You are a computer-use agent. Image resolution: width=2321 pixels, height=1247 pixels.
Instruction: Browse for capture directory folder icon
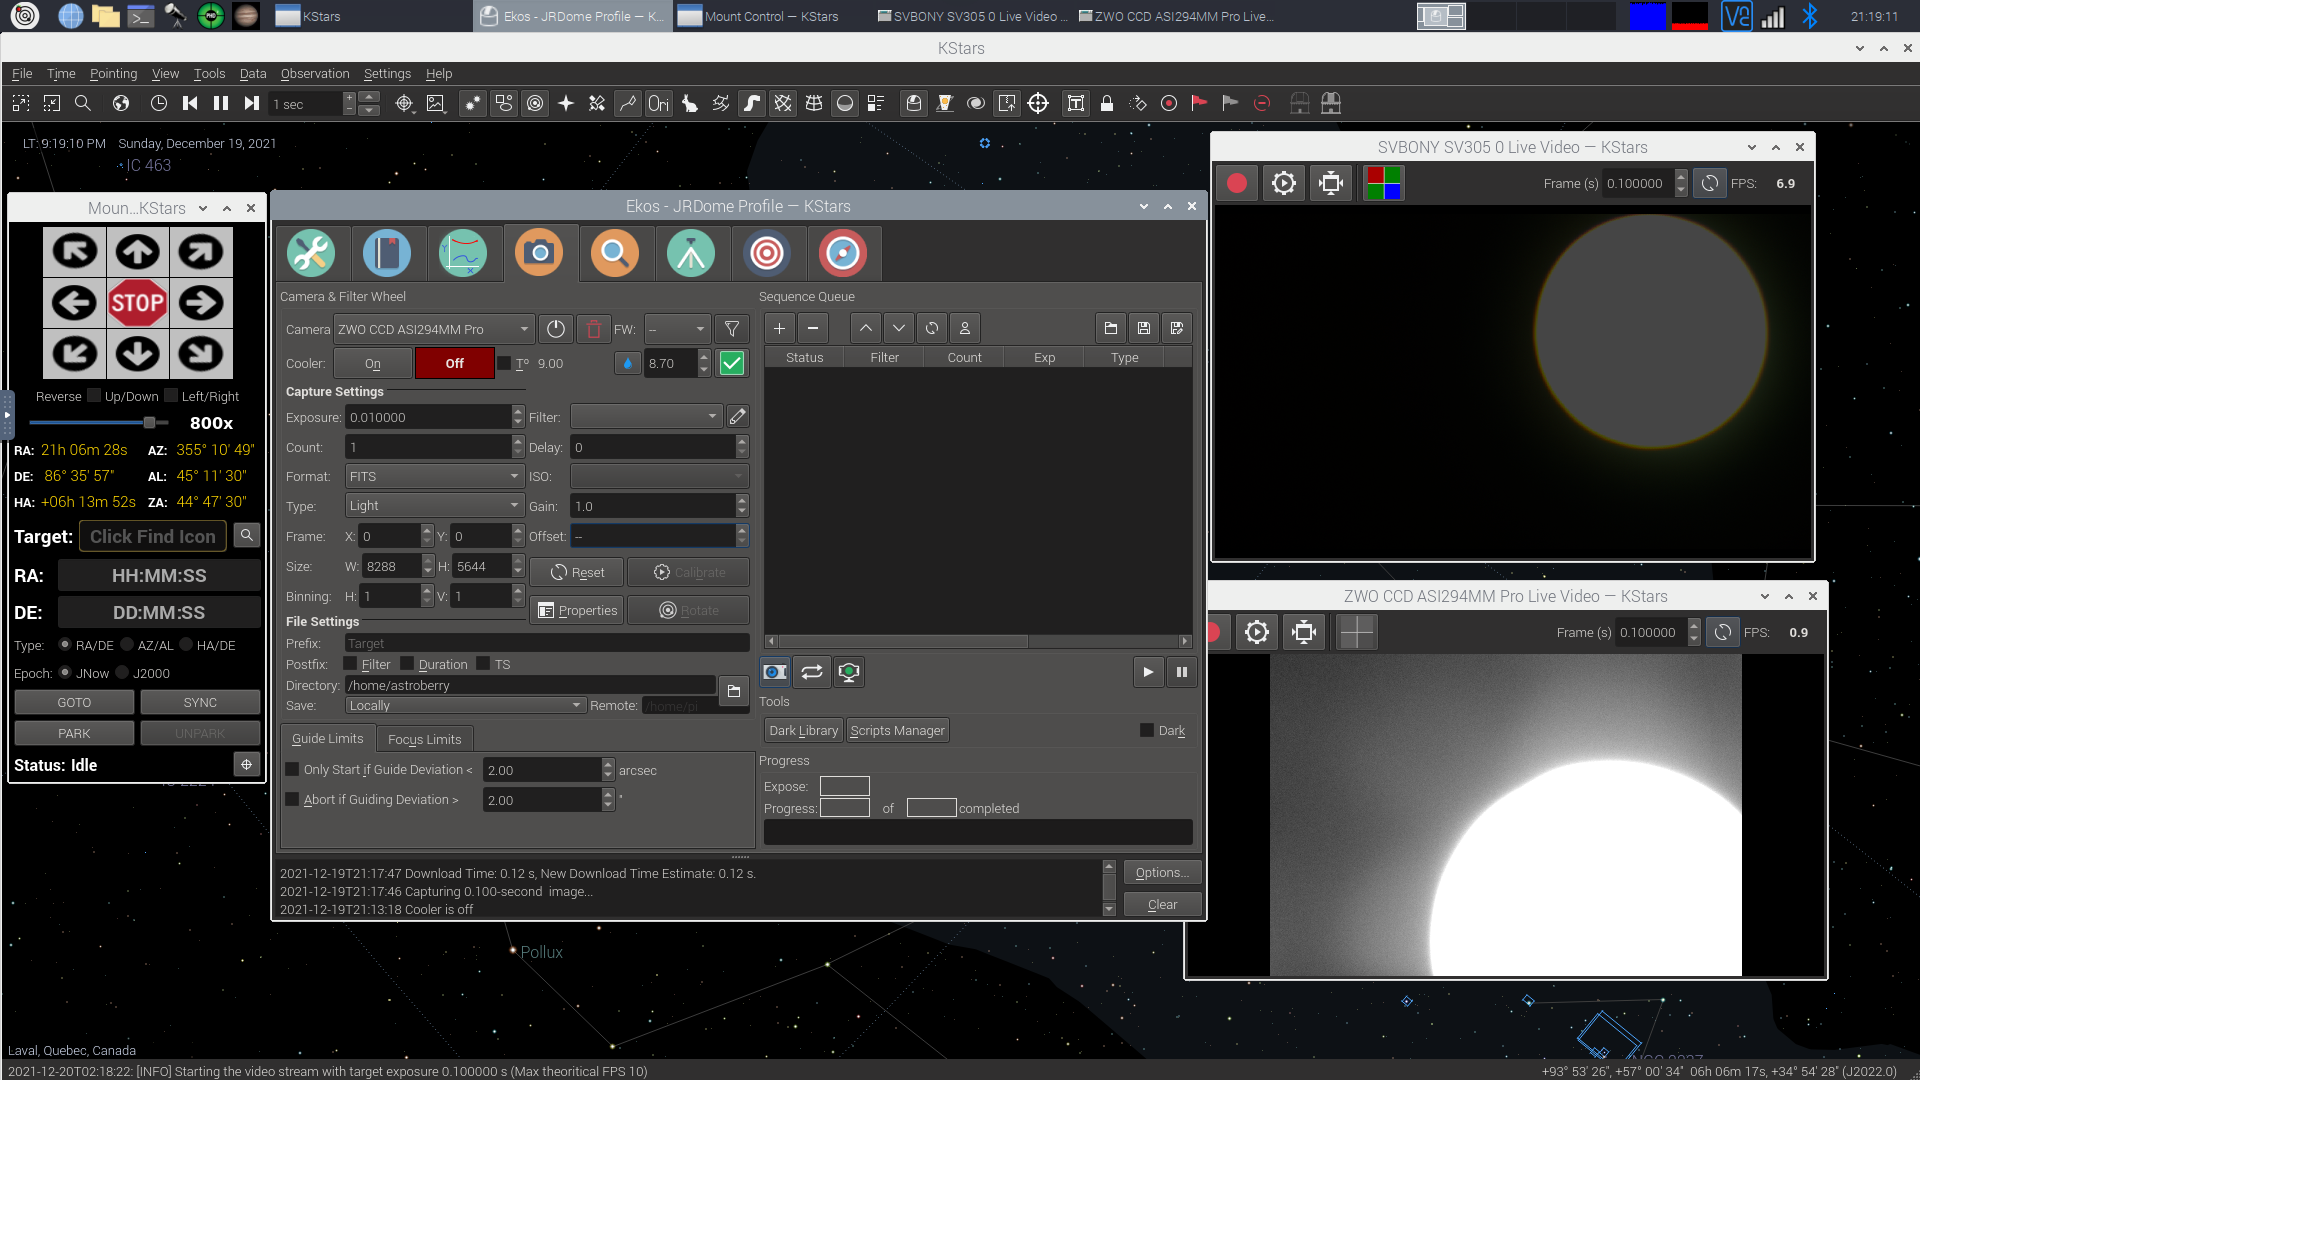[x=734, y=691]
